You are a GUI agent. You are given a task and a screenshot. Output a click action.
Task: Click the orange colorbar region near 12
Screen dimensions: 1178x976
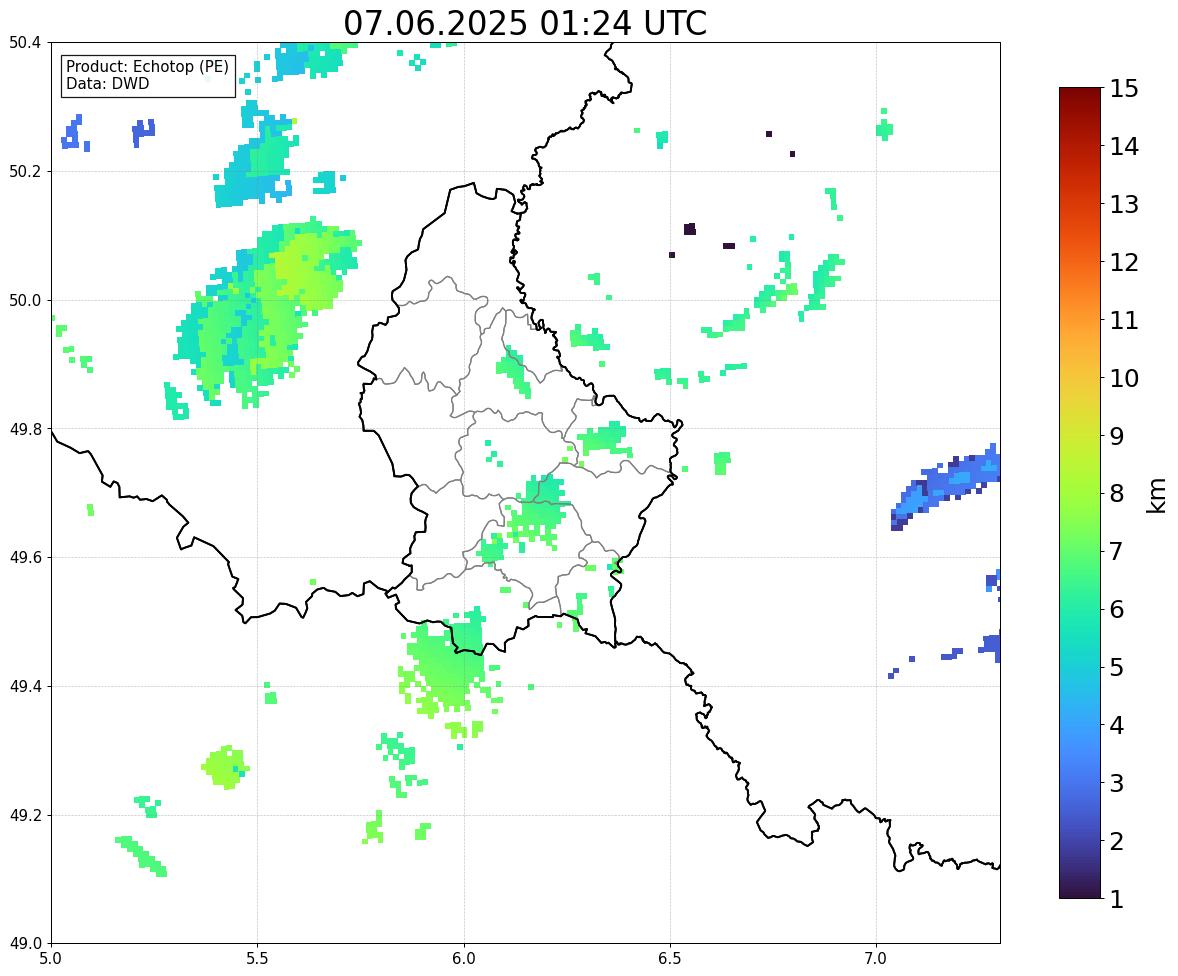[1080, 262]
